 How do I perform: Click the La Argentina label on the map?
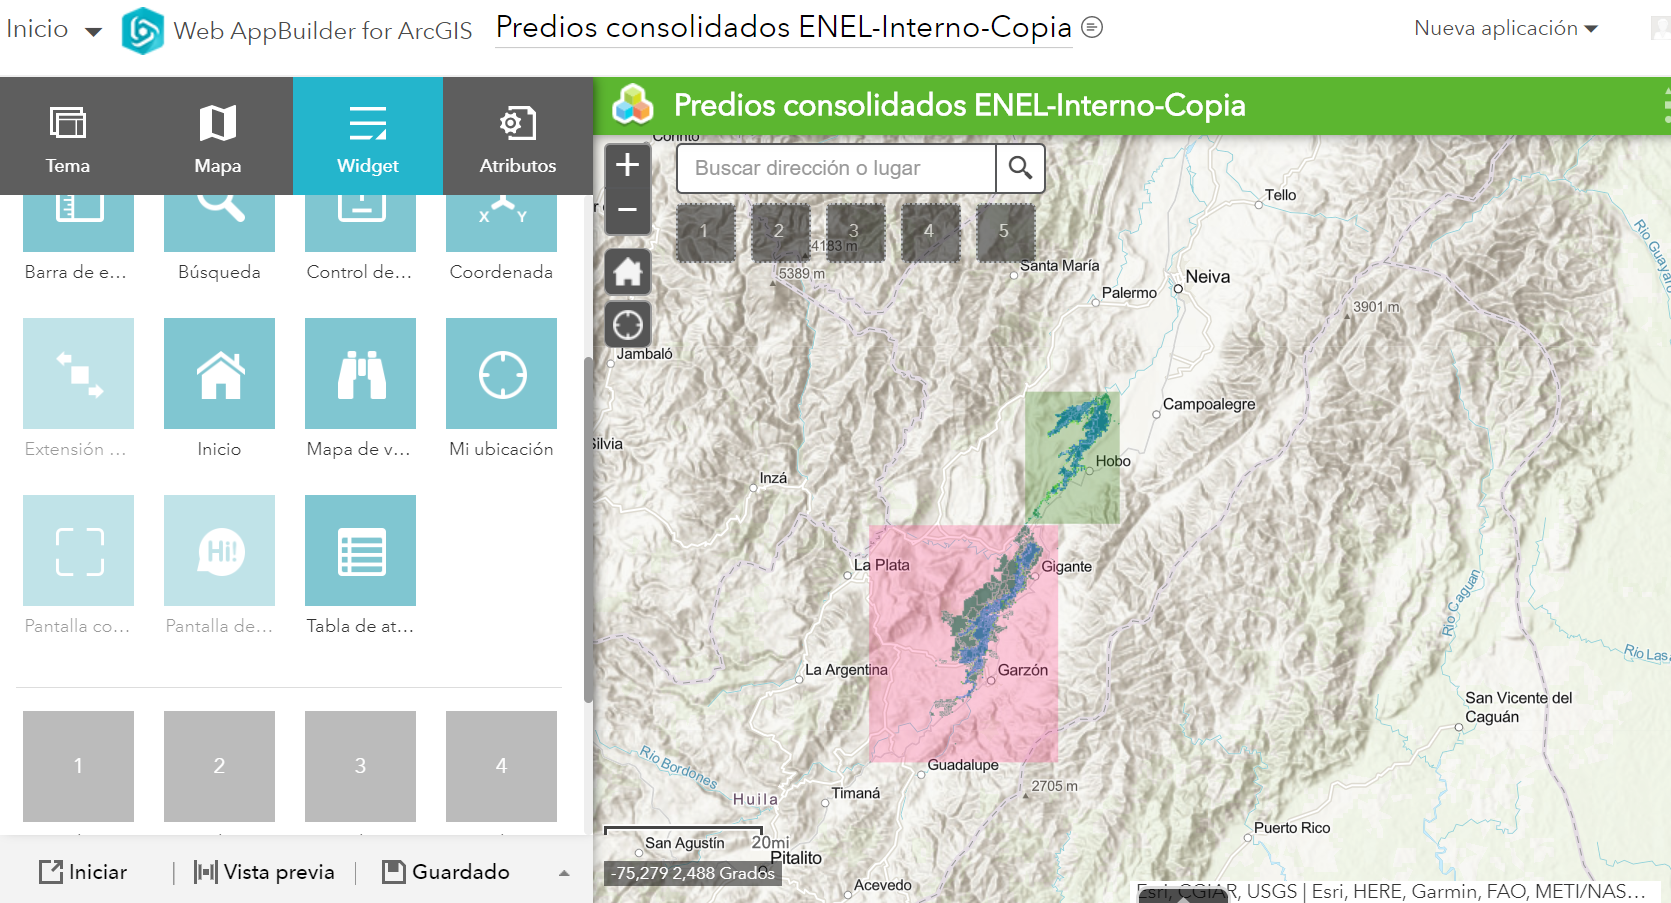tap(847, 670)
